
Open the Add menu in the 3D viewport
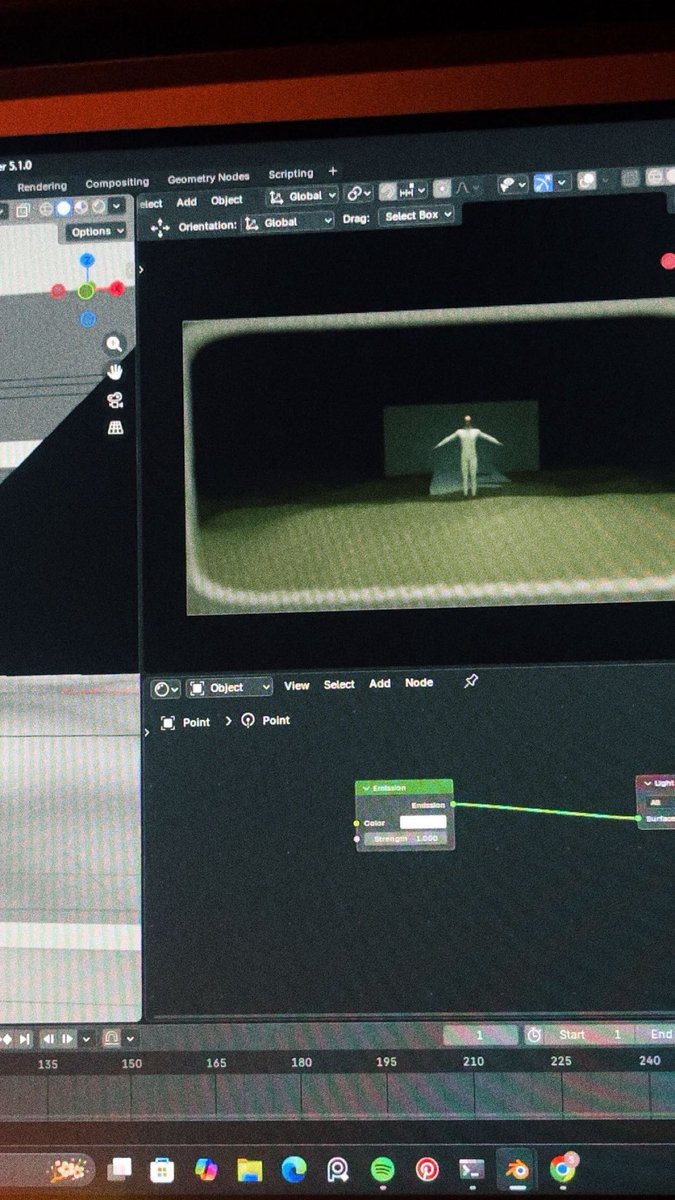(x=186, y=202)
